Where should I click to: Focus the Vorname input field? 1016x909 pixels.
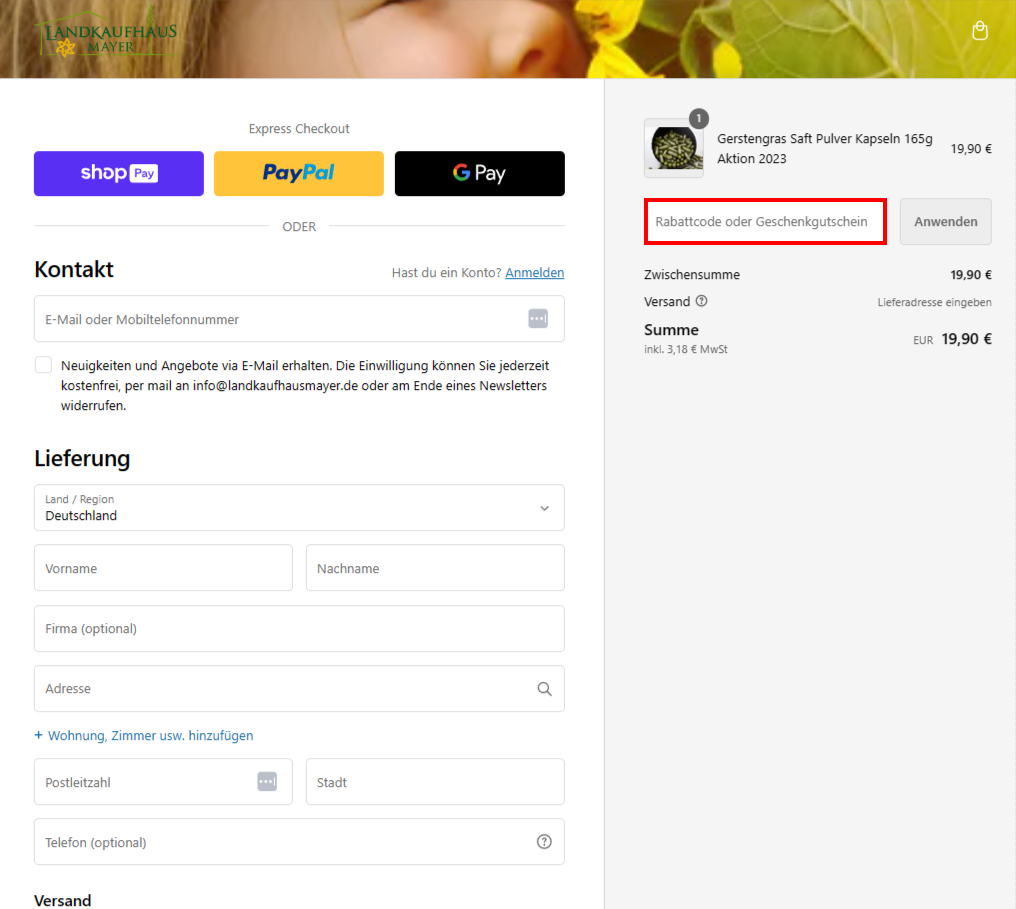click(163, 568)
